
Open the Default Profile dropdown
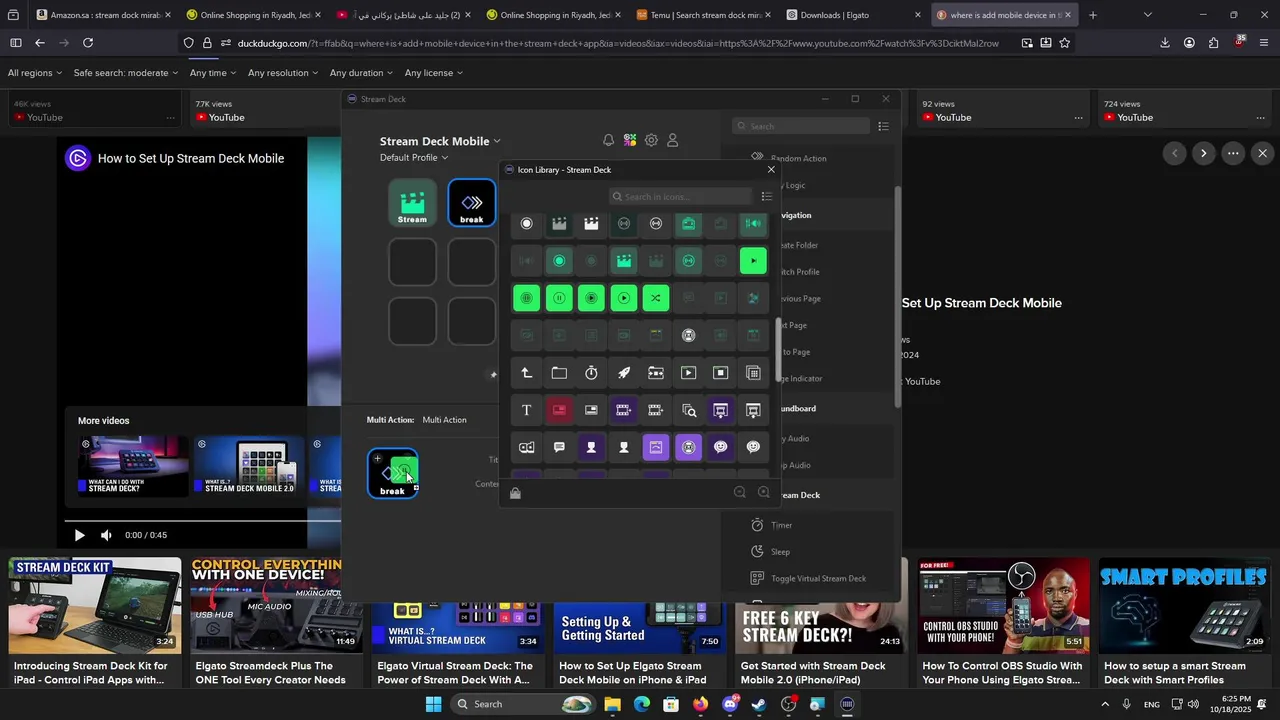414,158
